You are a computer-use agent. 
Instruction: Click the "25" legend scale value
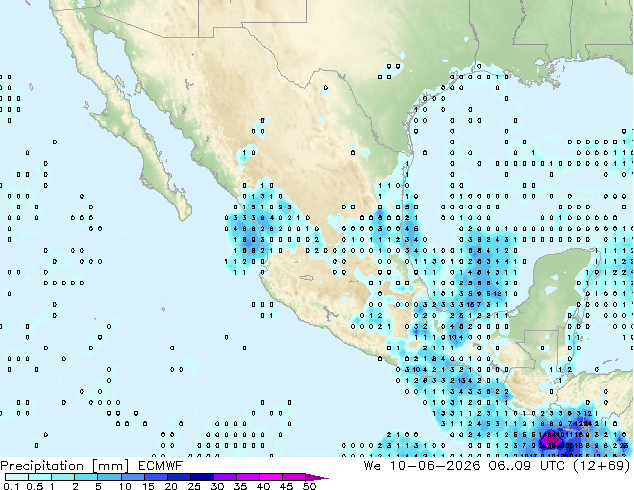(194, 486)
